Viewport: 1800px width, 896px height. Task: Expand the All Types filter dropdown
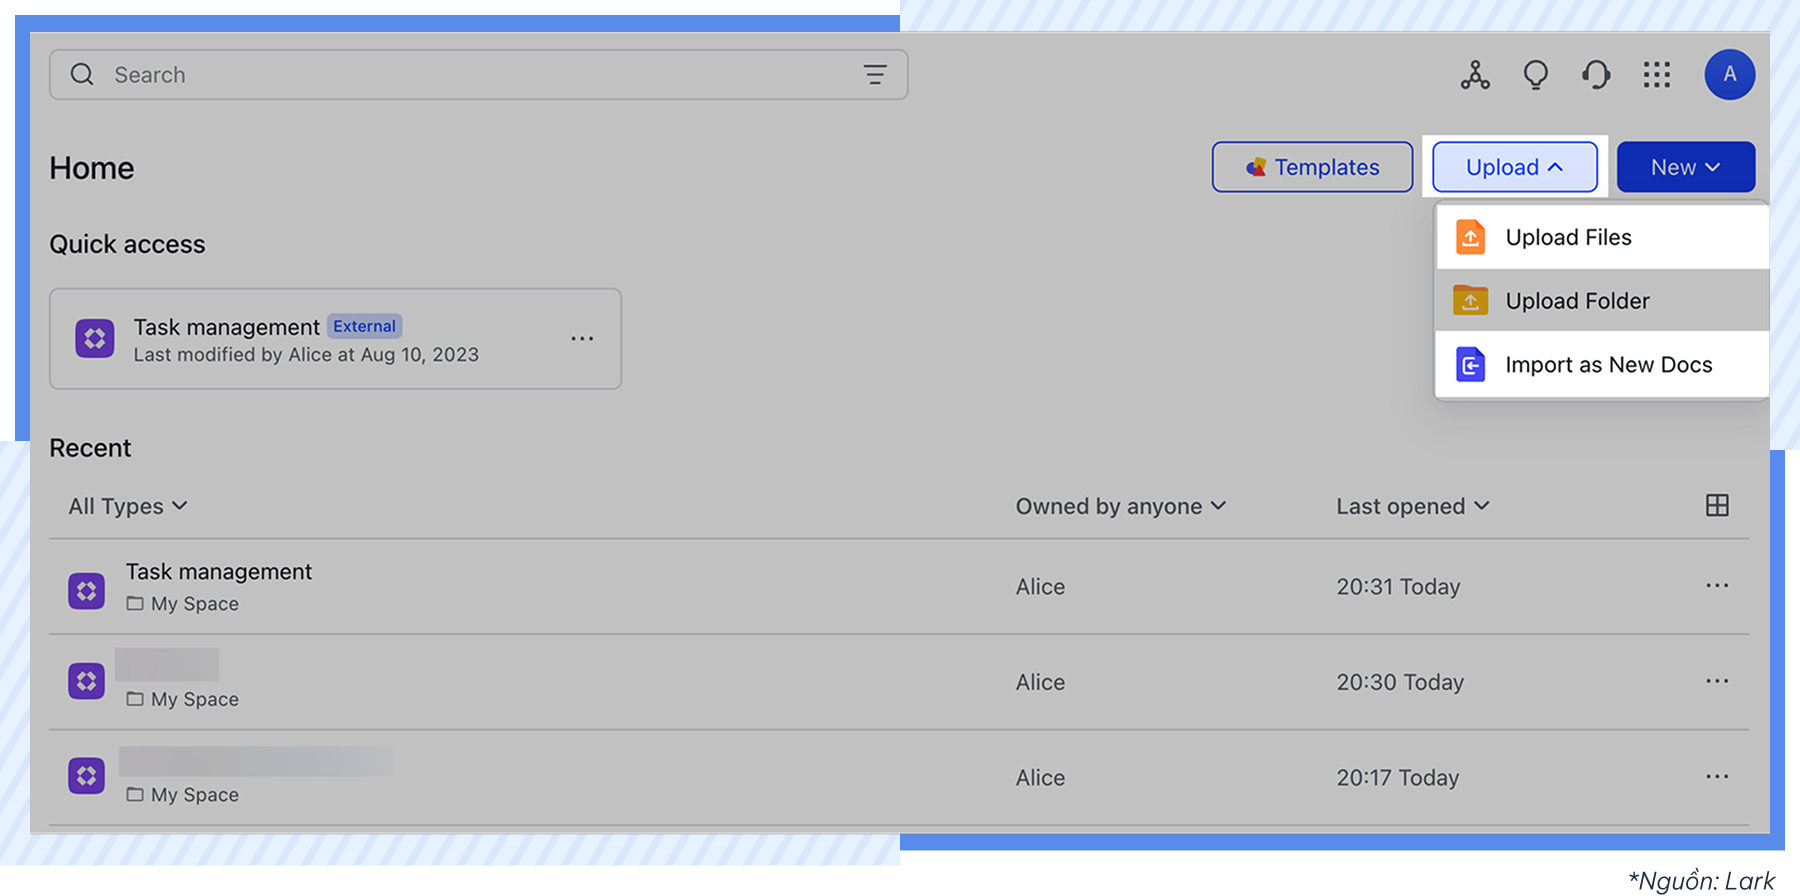point(128,507)
